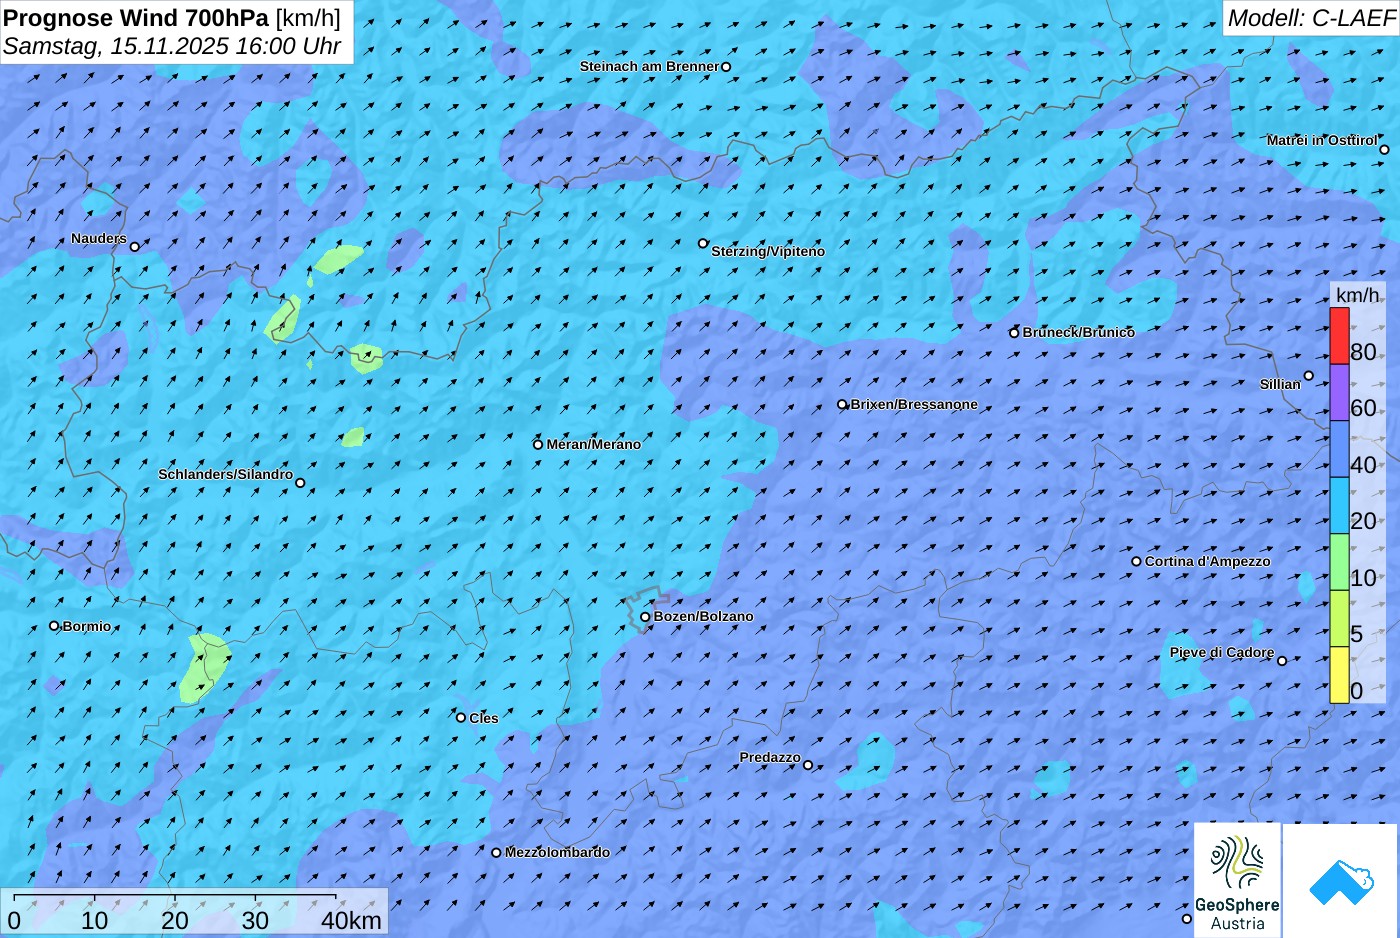Image resolution: width=1400 pixels, height=938 pixels.
Task: Click the 'Steinach am Brenner' label text
Action: coord(650,66)
